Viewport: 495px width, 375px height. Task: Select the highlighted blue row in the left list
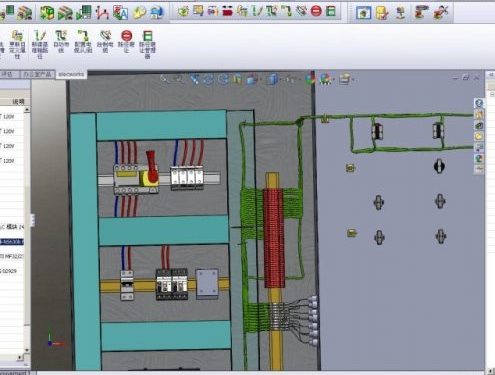tap(12, 241)
